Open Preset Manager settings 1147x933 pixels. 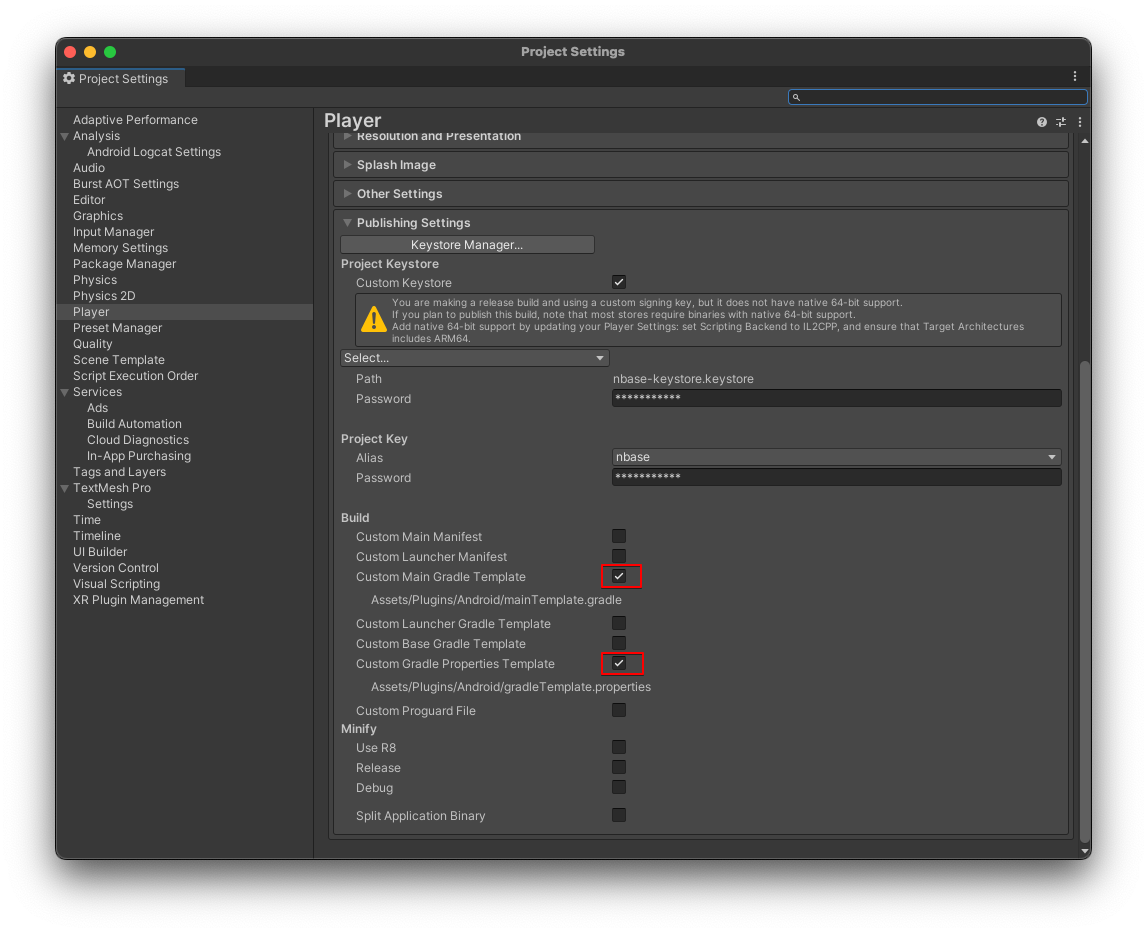coord(118,328)
